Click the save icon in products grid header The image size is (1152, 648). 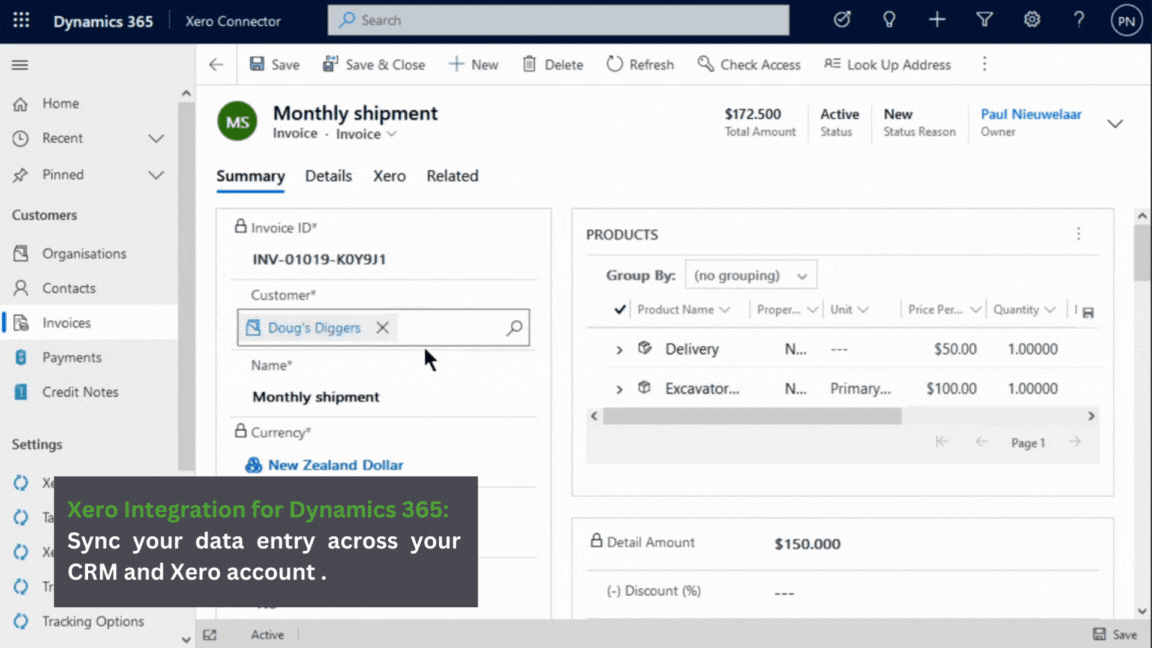point(1088,312)
